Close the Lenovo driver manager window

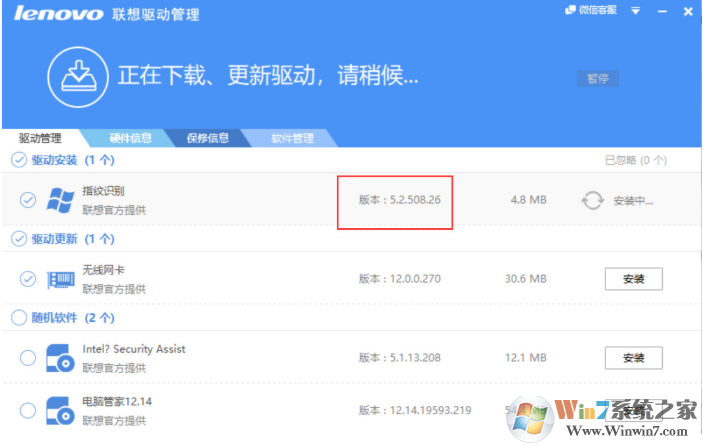[688, 11]
